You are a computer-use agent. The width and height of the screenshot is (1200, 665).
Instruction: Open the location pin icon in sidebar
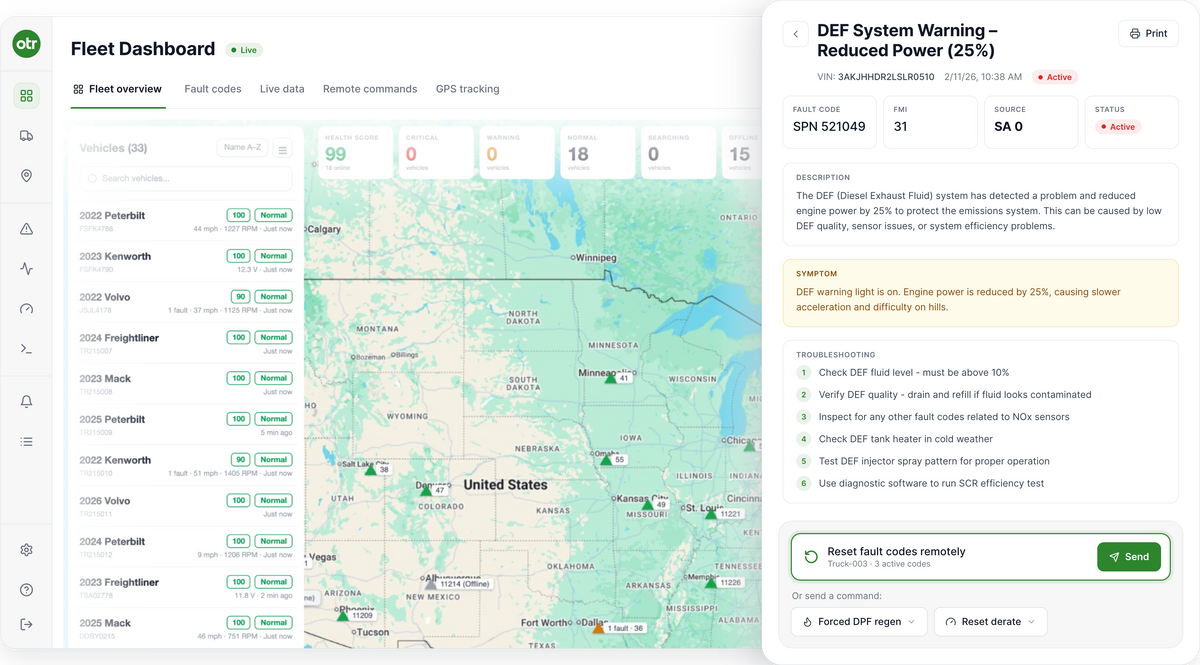(27, 176)
